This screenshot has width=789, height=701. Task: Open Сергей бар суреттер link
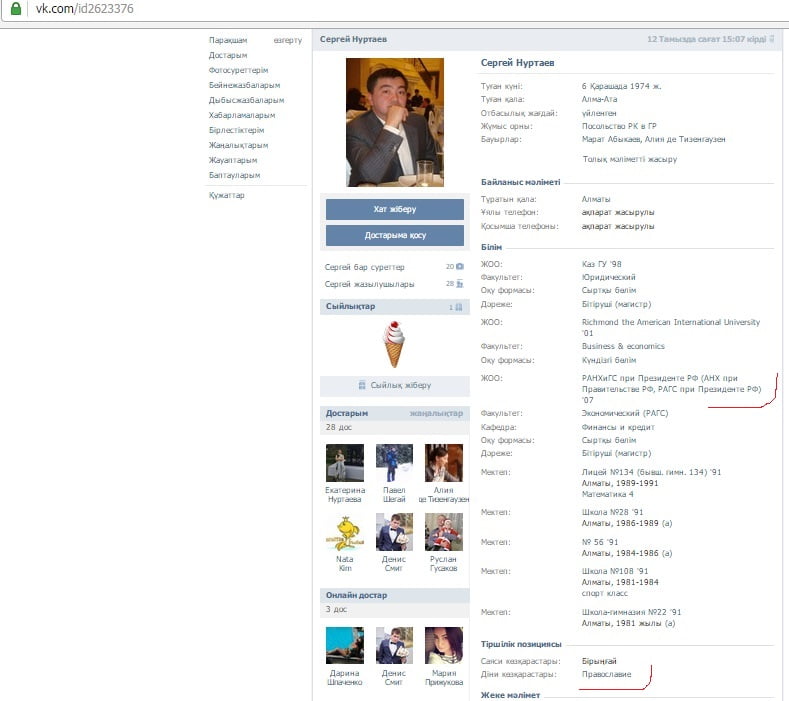[x=364, y=267]
